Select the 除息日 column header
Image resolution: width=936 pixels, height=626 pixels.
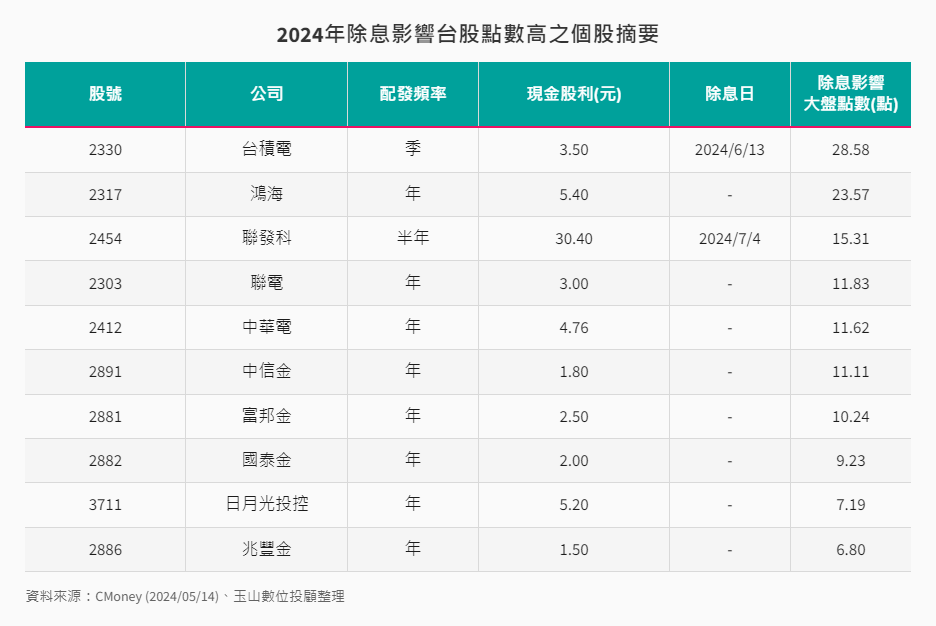coord(729,94)
